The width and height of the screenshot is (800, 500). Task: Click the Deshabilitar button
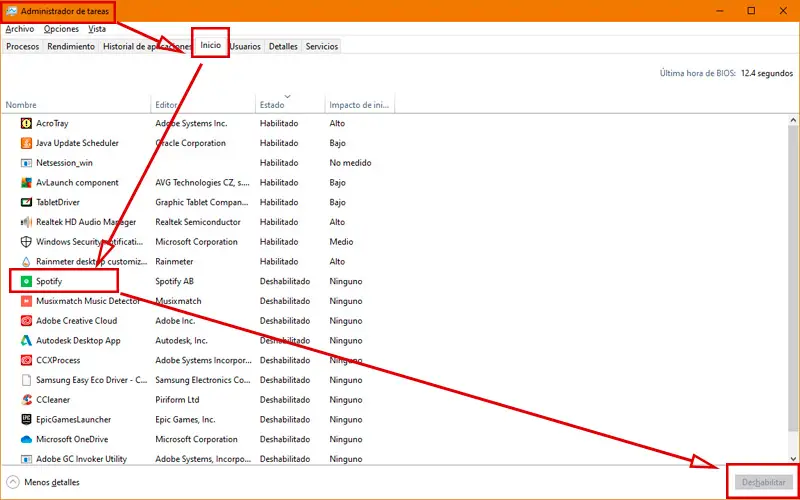(x=763, y=482)
